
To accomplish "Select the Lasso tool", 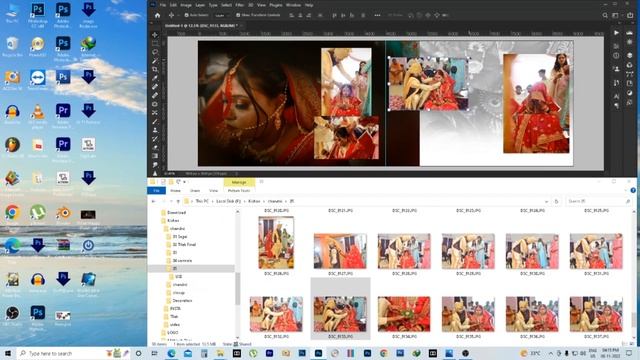I will [155, 52].
